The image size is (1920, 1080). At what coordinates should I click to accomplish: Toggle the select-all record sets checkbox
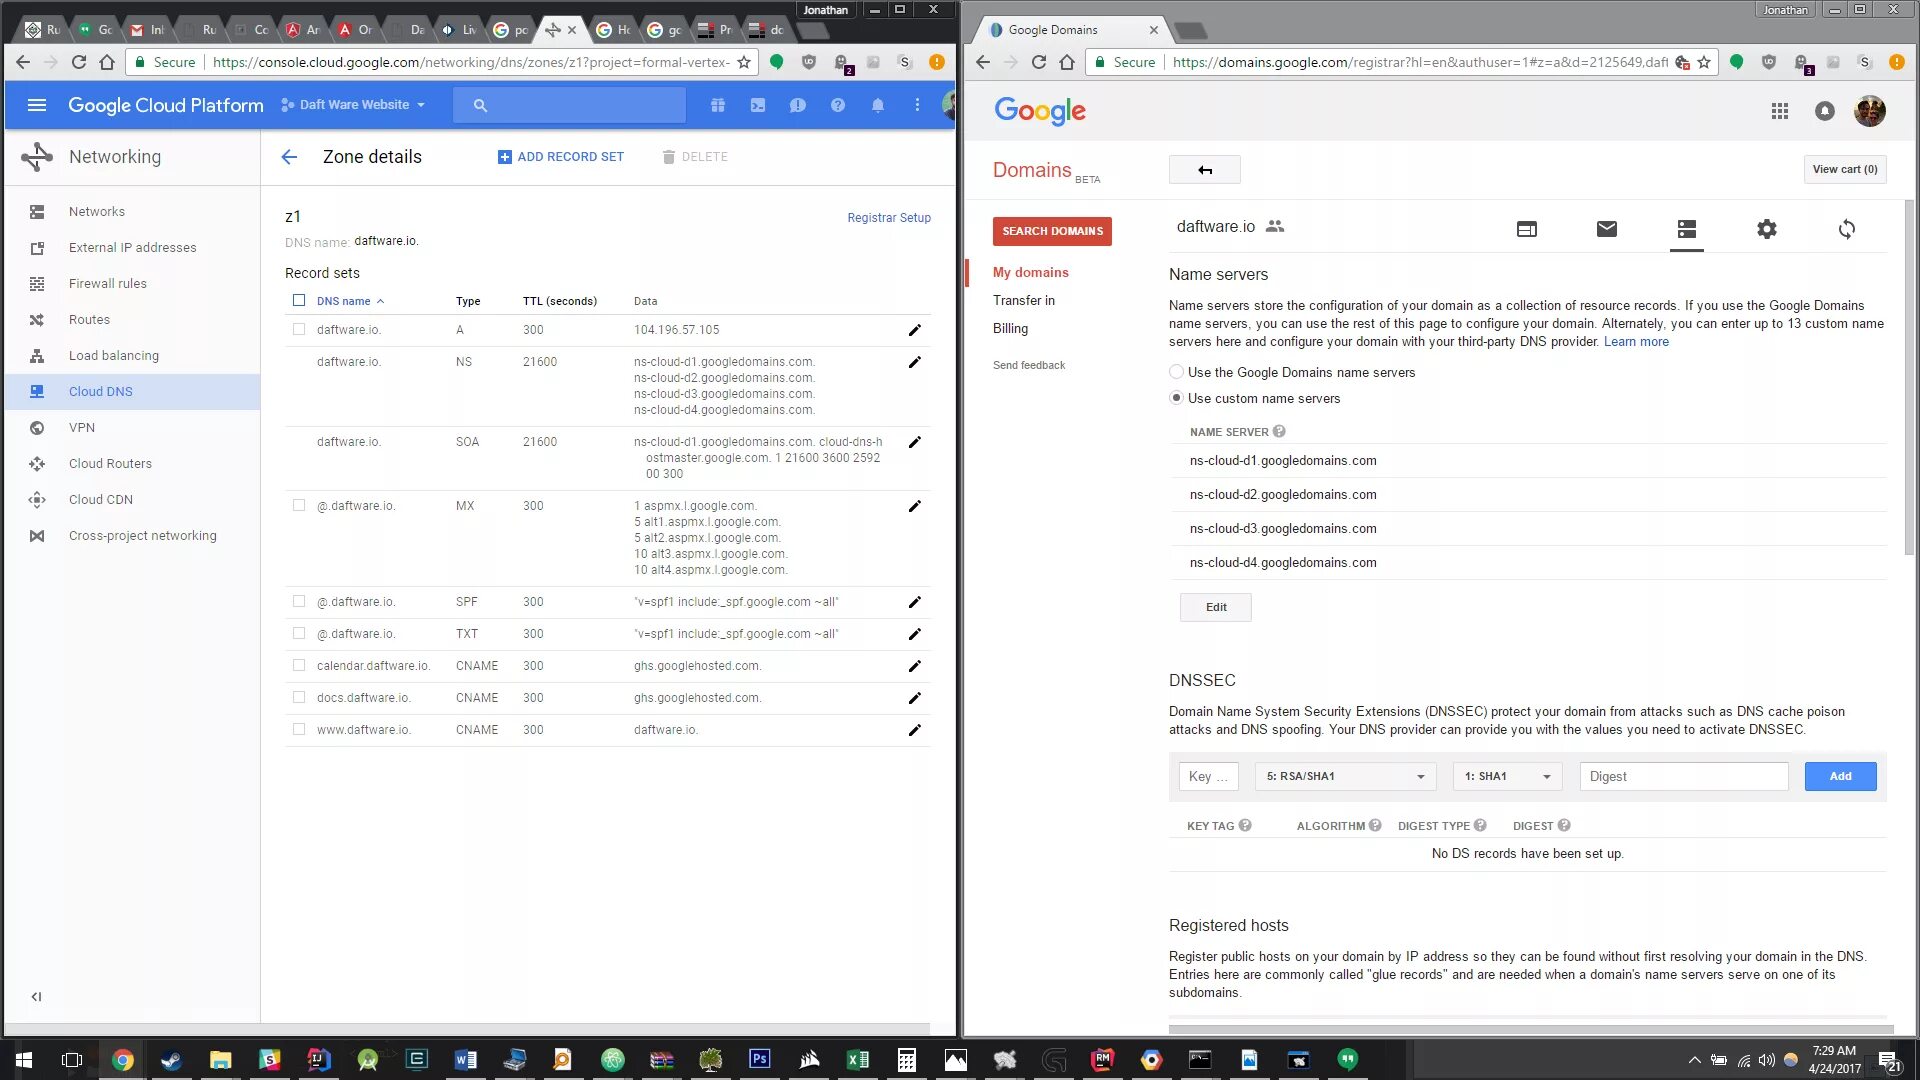(298, 300)
